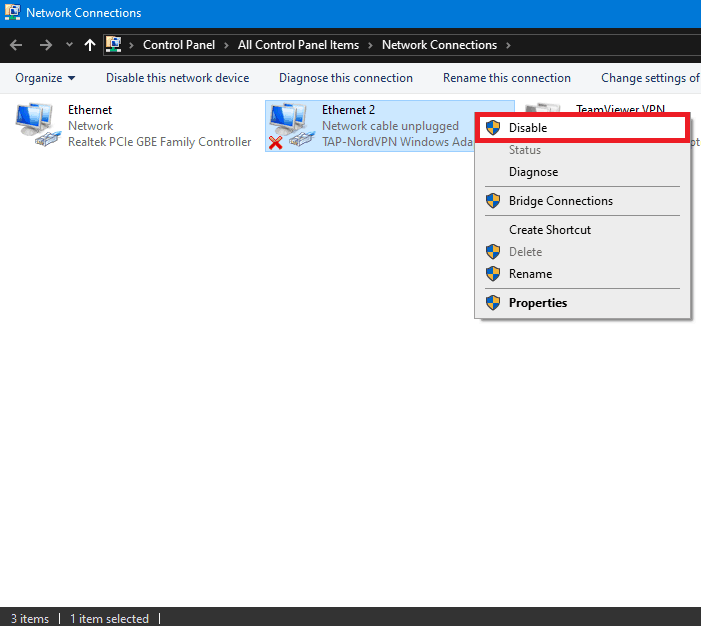
Task: Click the address bar location icon
Action: (114, 45)
